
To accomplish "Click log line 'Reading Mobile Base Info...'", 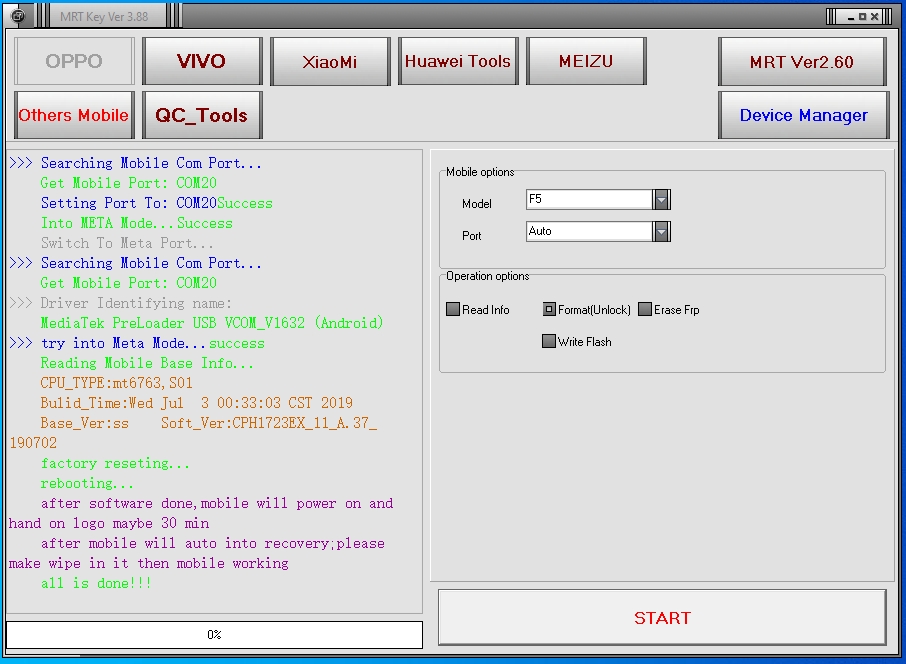I will tap(147, 363).
